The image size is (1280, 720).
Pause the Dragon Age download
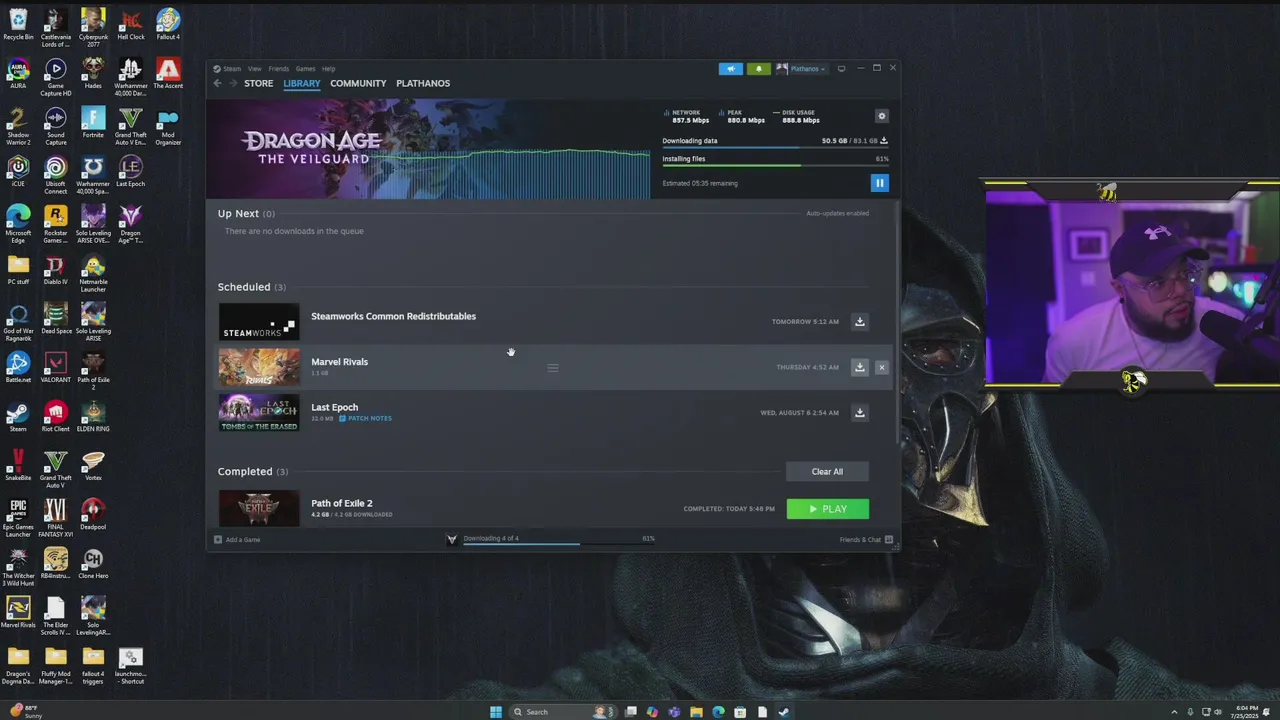[879, 183]
